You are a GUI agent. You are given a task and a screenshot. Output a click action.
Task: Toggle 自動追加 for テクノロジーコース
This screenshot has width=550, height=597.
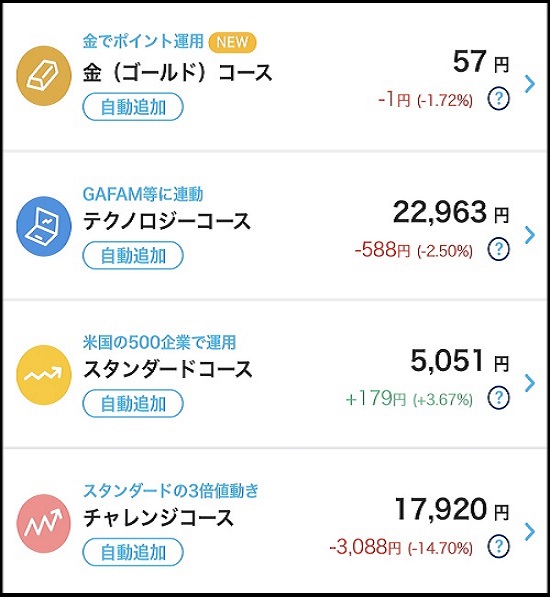click(x=133, y=255)
